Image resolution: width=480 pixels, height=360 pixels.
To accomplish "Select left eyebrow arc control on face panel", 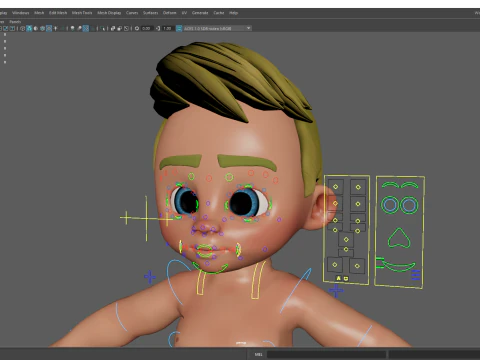I will pos(390,184).
